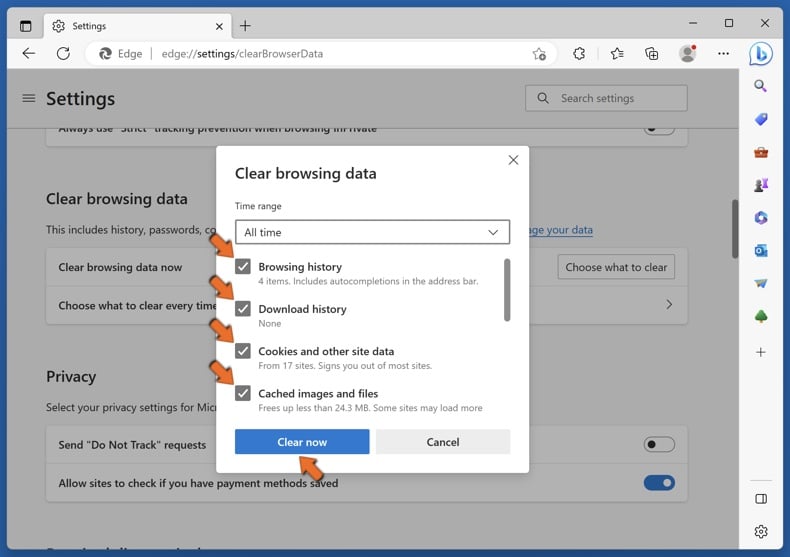
Task: Open the Time range All time dropdown
Action: [372, 232]
